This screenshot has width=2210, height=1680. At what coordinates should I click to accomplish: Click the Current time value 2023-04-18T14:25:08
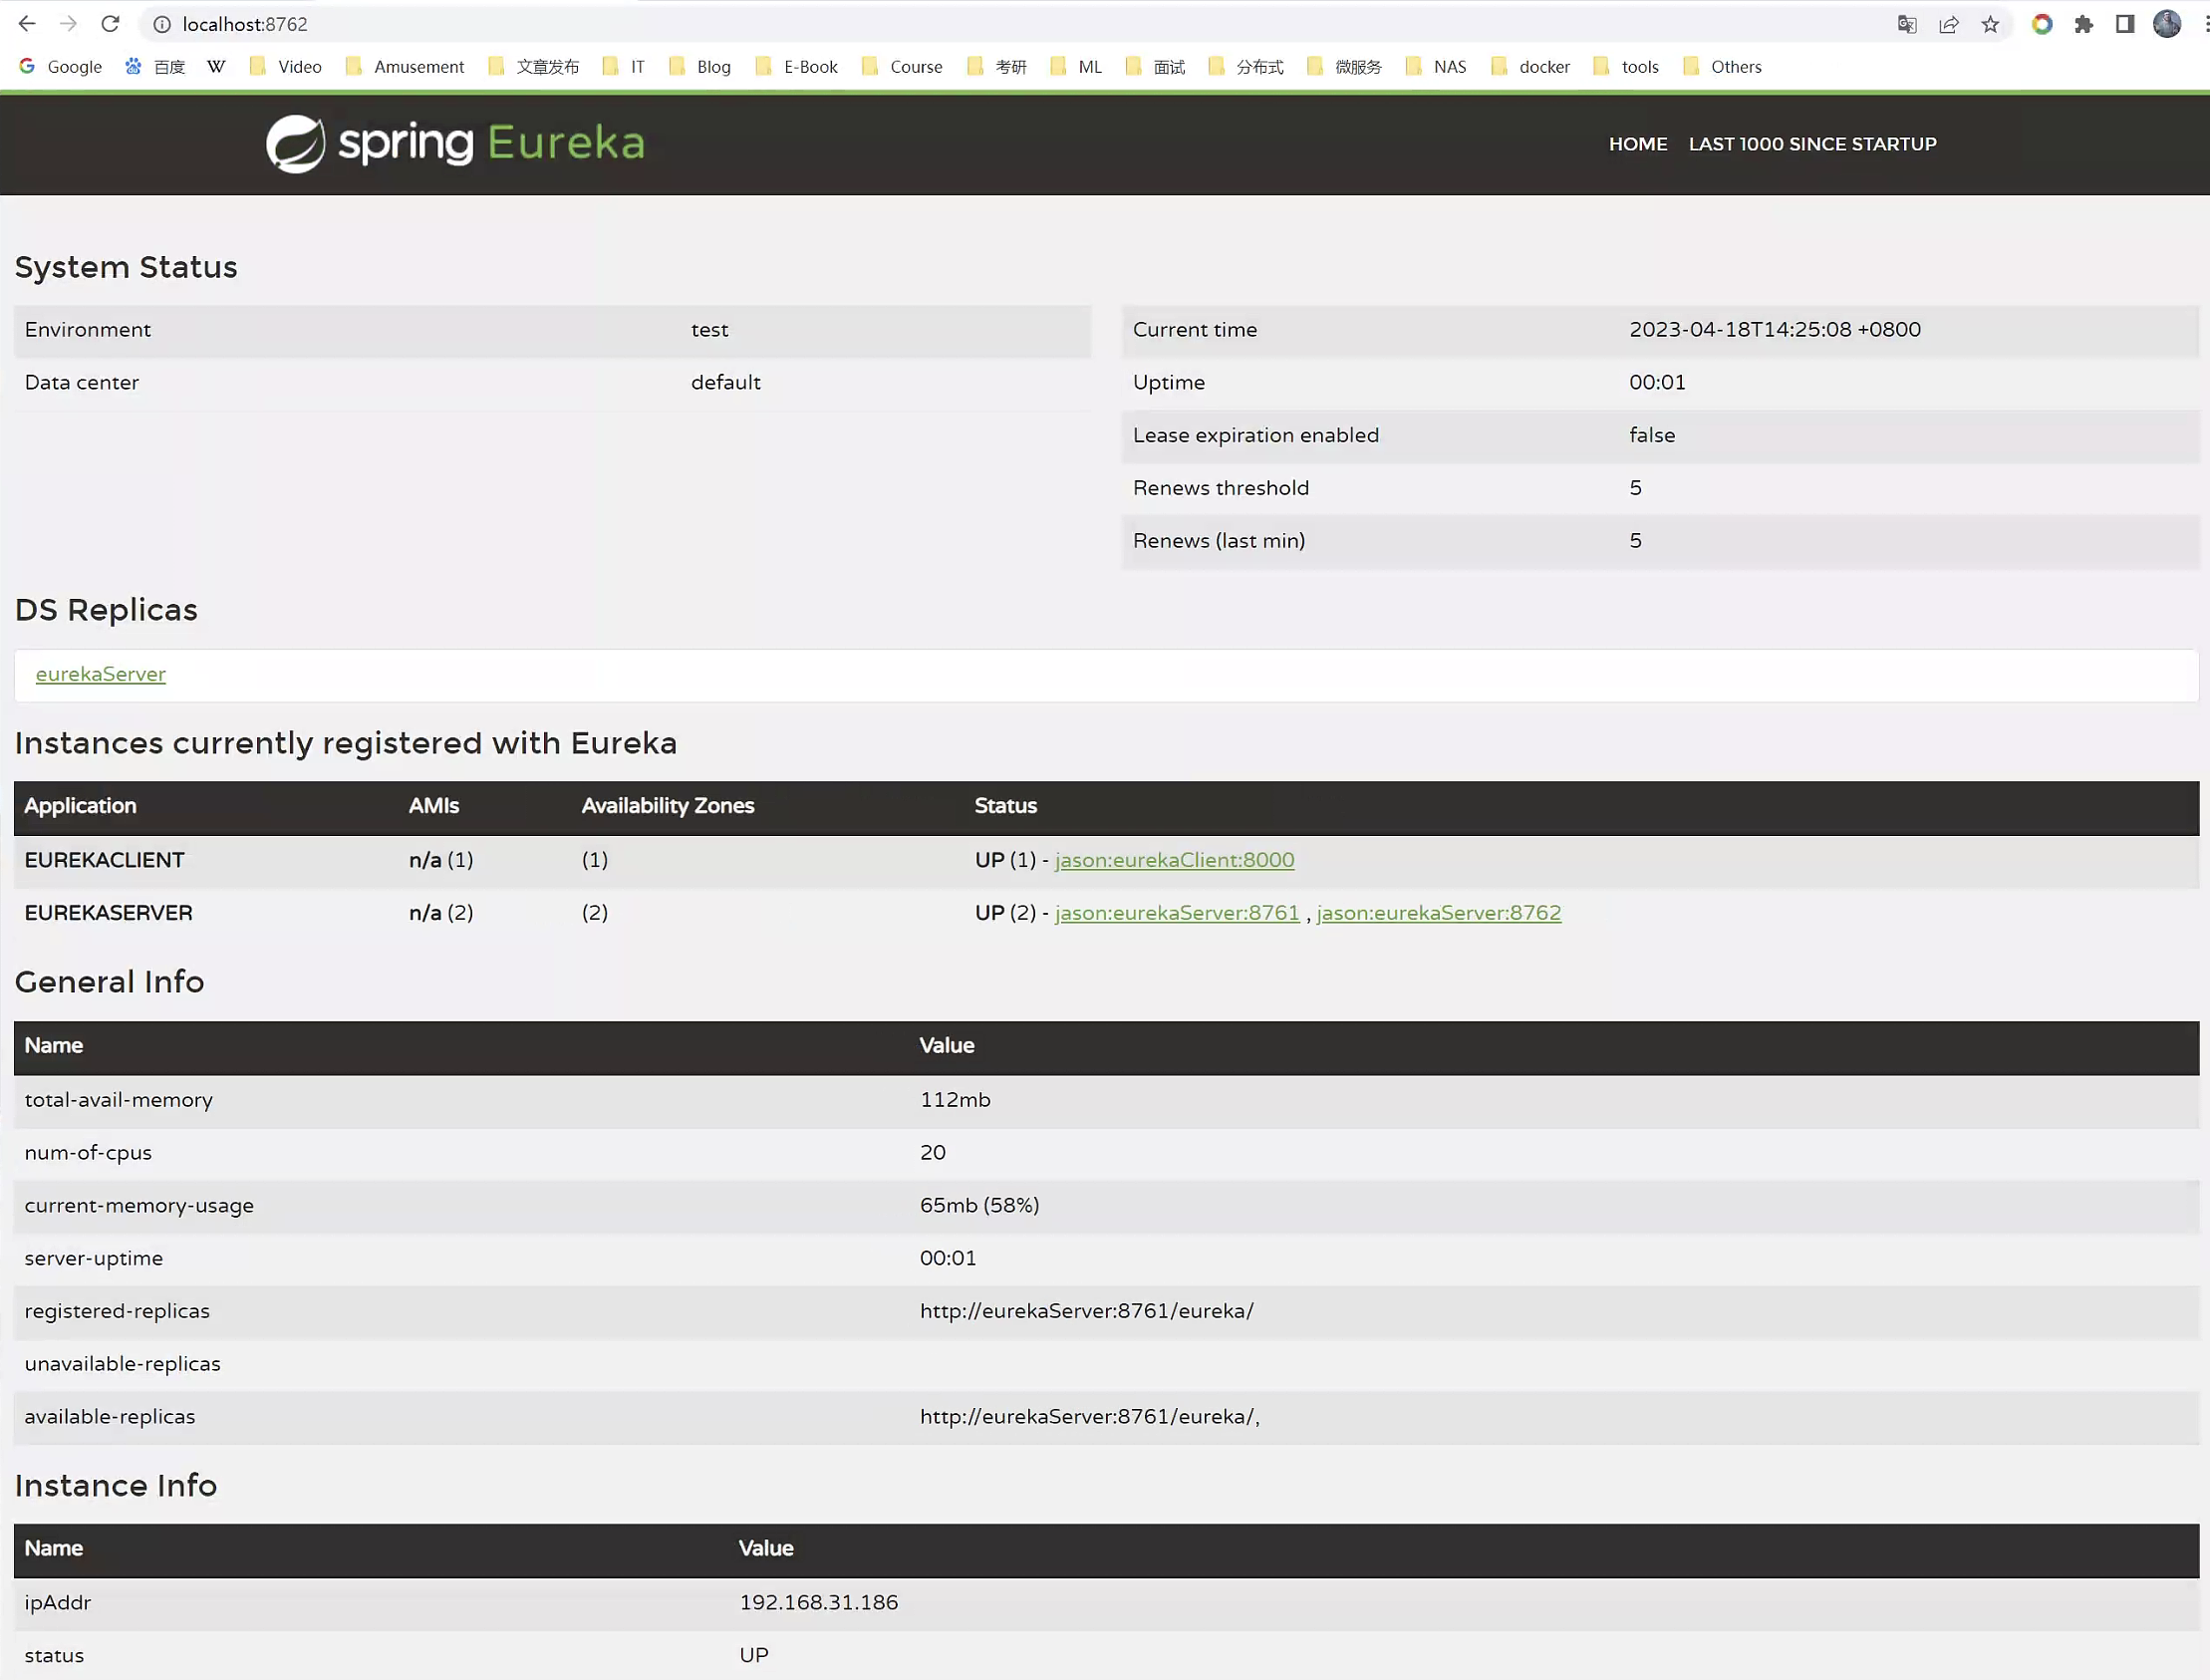pyautogui.click(x=1774, y=330)
